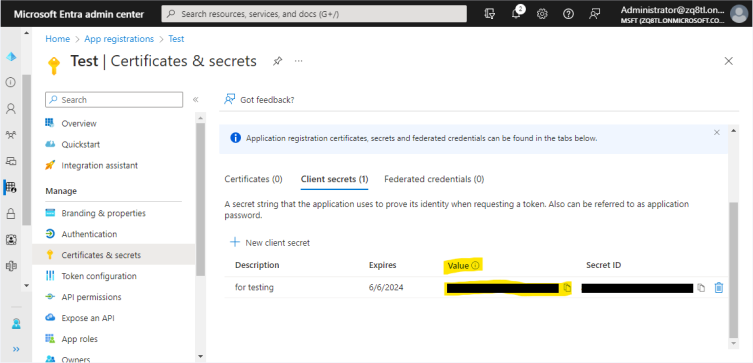Click the help question mark icon

pos(568,14)
